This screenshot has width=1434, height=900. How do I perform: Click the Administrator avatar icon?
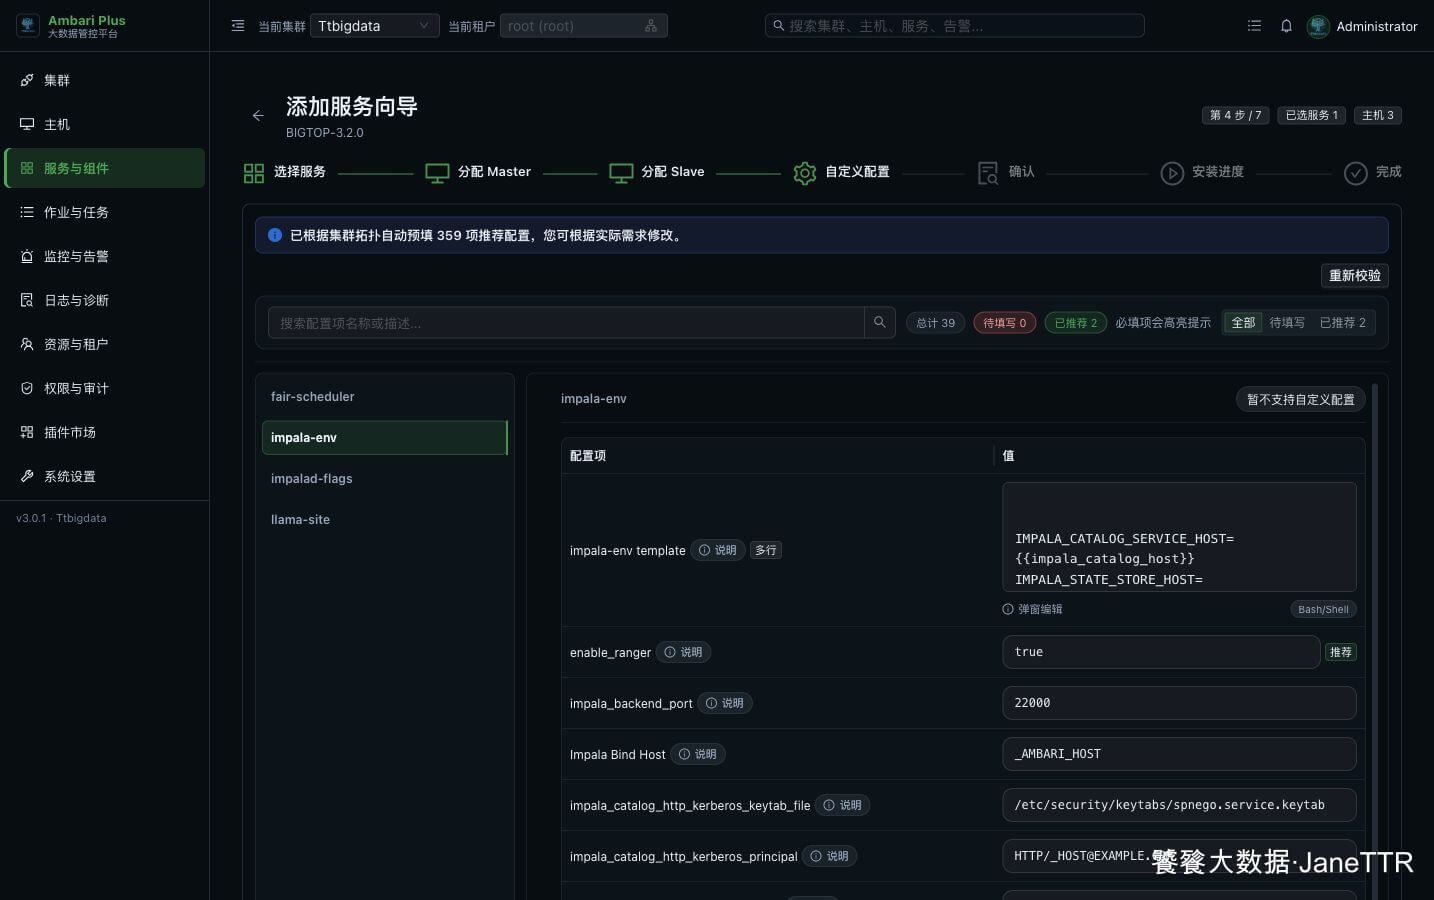pos(1318,26)
